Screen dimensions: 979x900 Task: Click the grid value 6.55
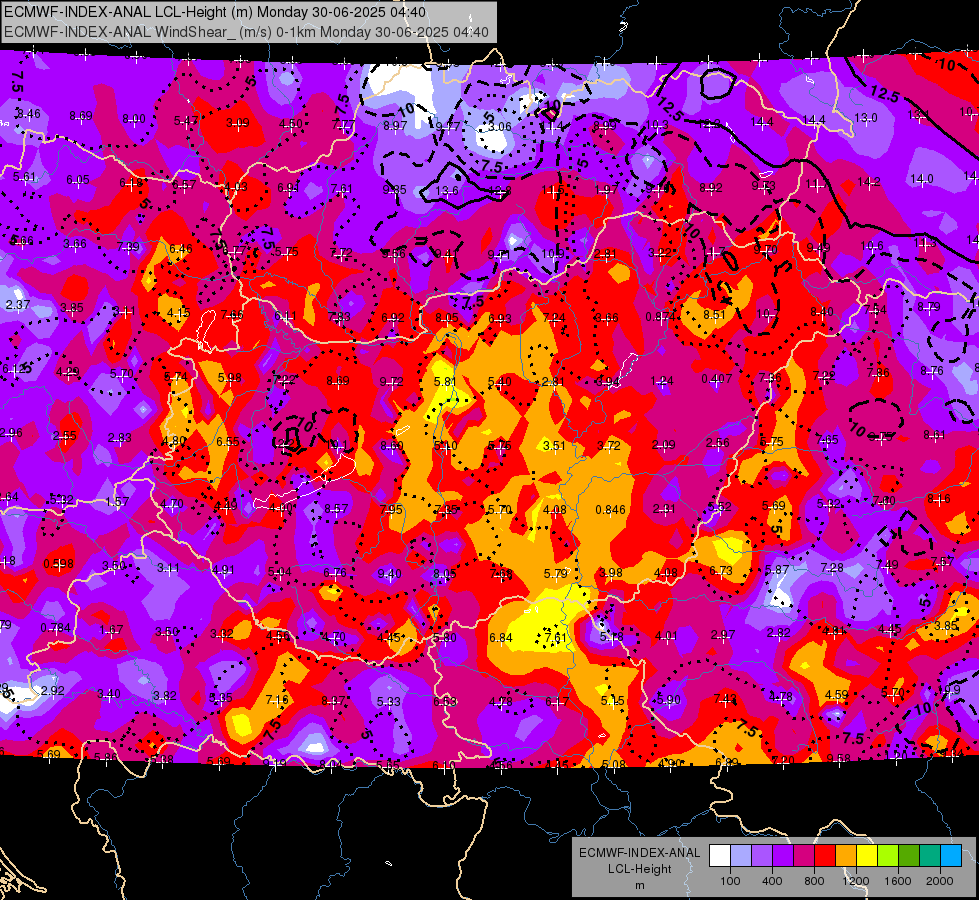[x=228, y=442]
